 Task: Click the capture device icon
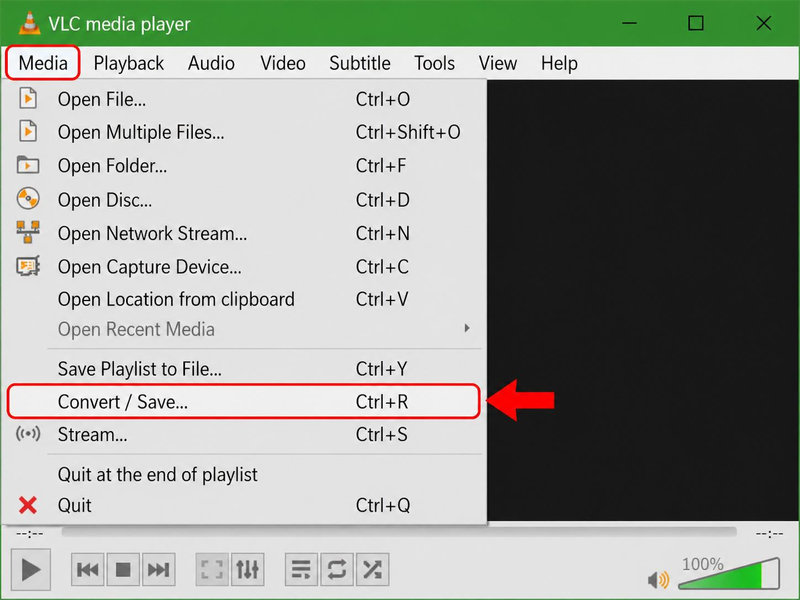[x=28, y=266]
